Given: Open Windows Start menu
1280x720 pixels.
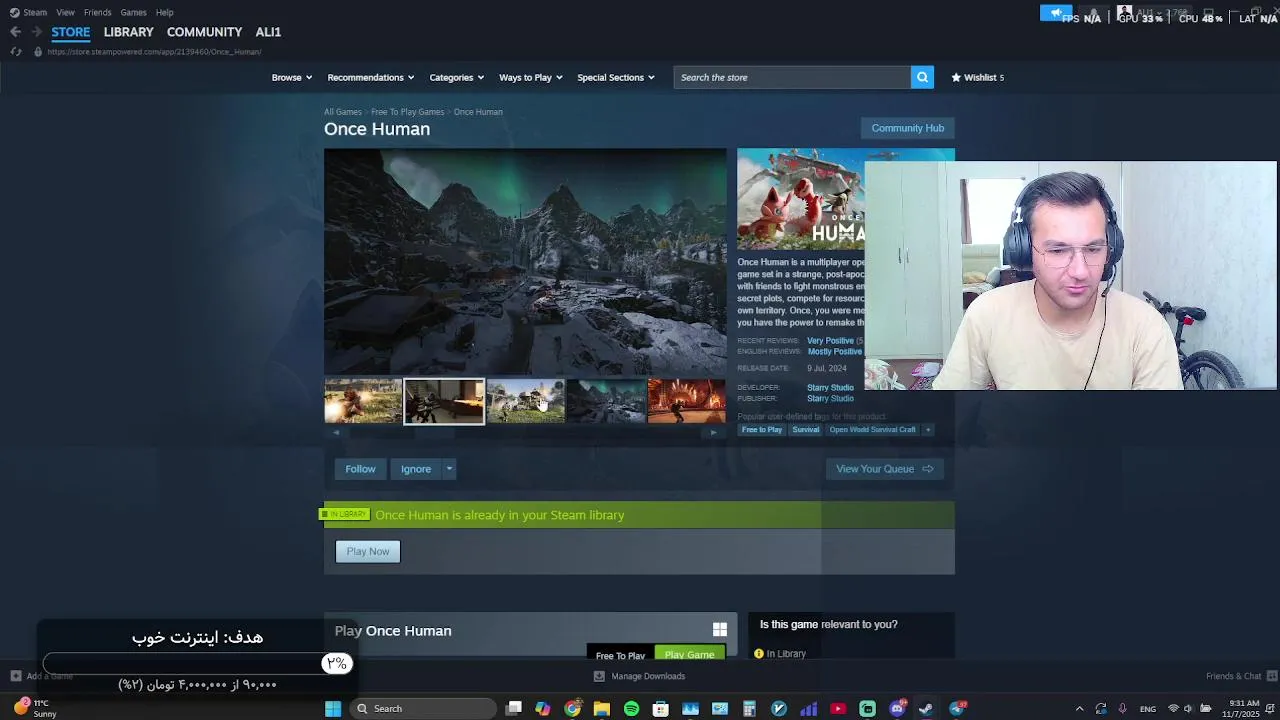Looking at the screenshot, I should [333, 709].
